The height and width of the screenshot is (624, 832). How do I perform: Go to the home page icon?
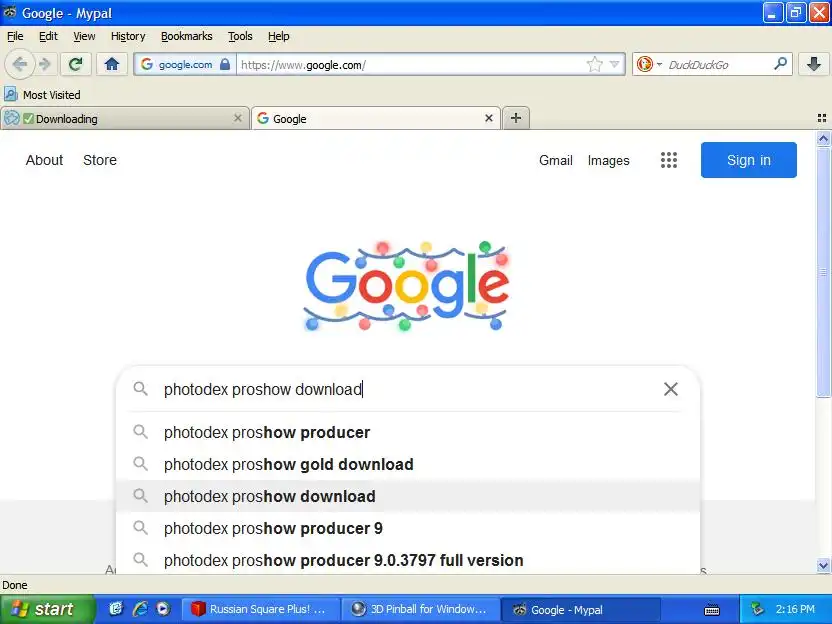pos(111,64)
